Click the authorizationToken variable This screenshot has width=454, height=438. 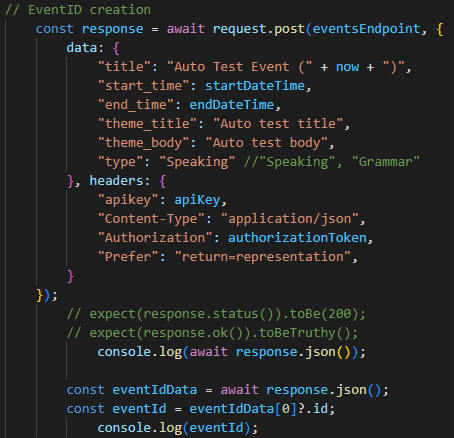point(297,238)
